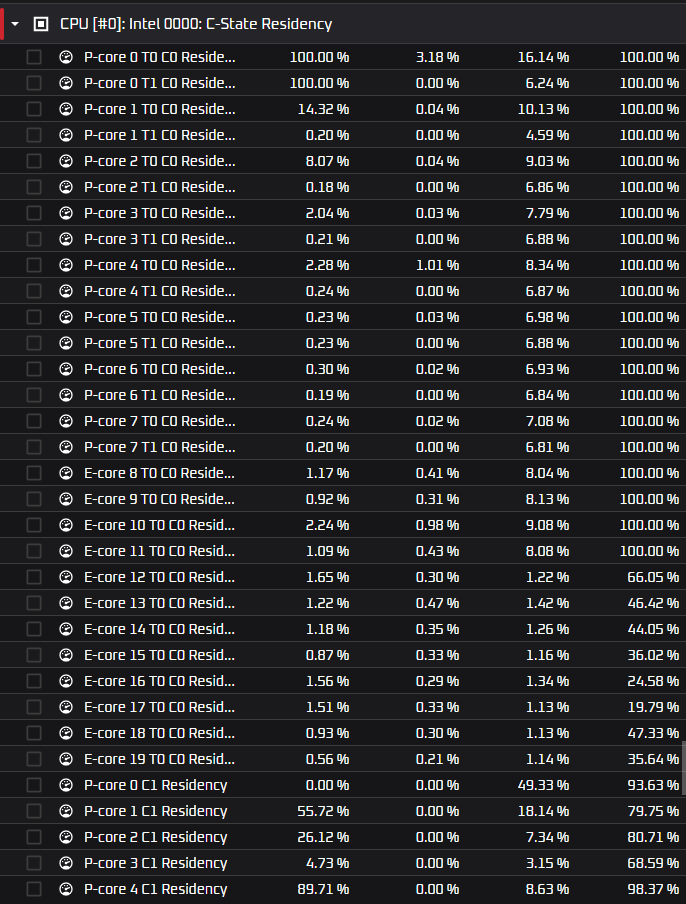Click gauge icon of E-core 19 T0 C0 row
The width and height of the screenshot is (686, 904).
[66, 759]
